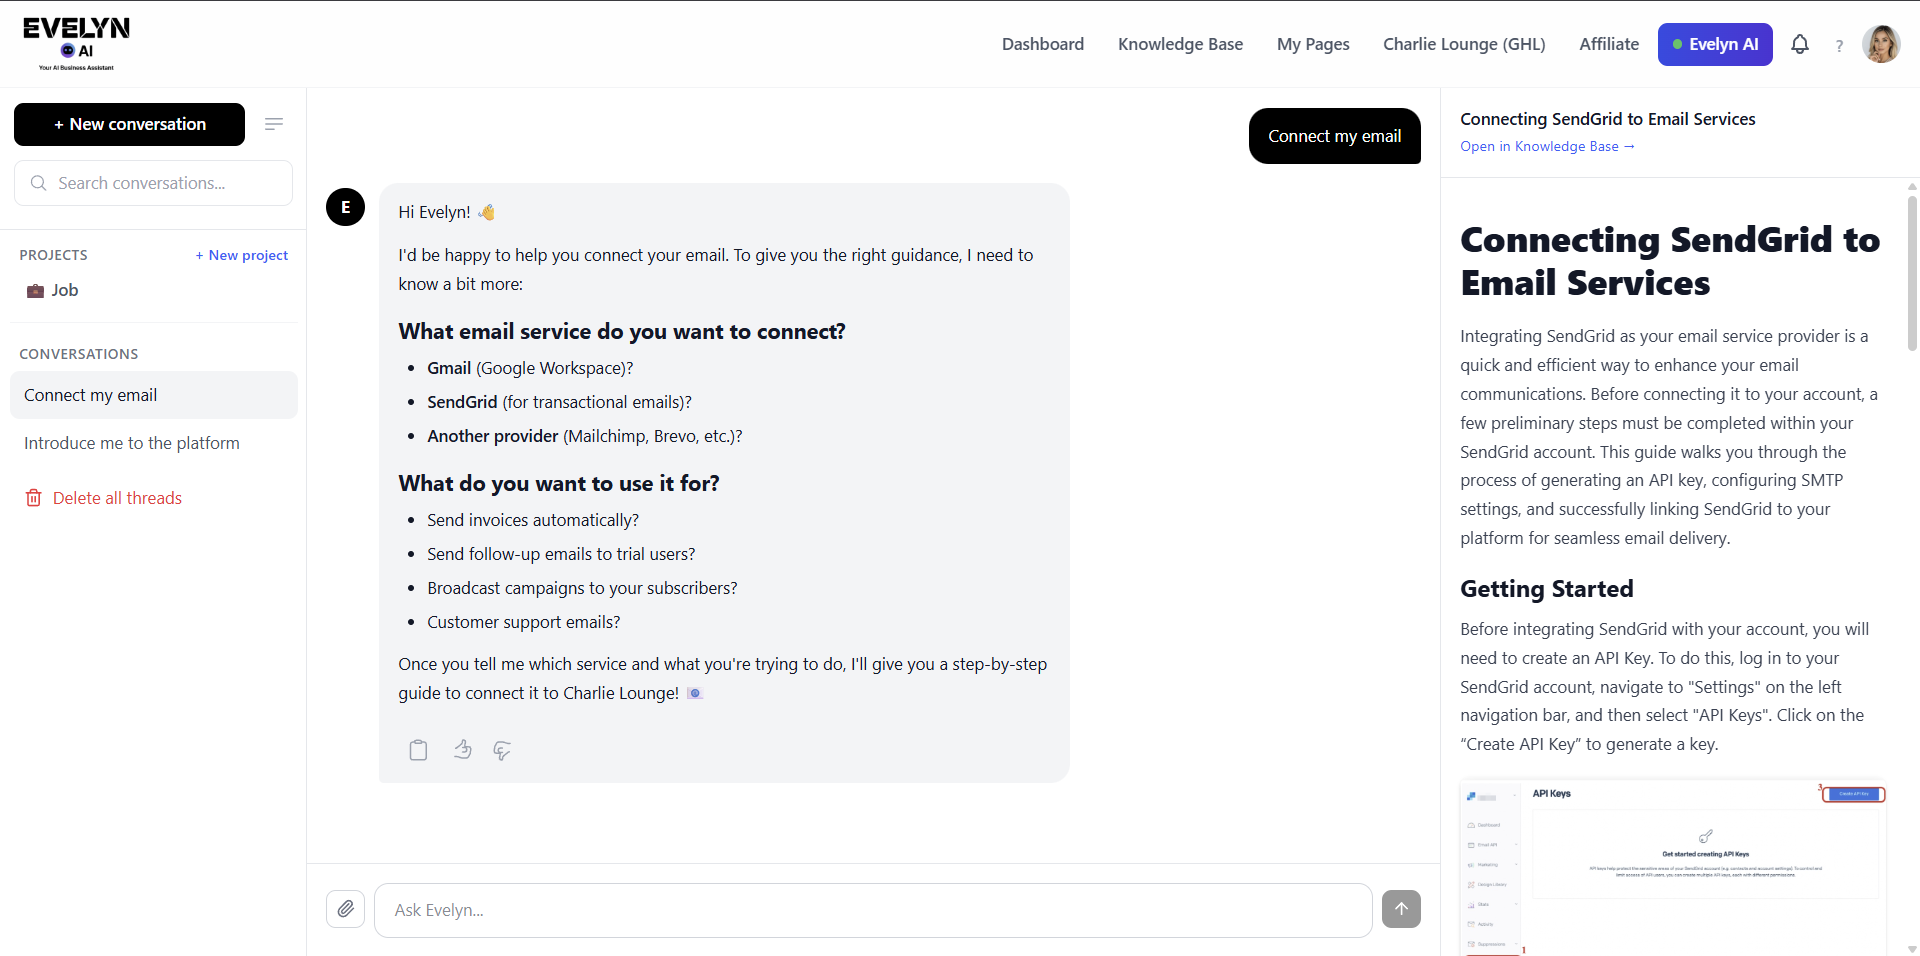This screenshot has width=1920, height=956.
Task: Click the SendGrid transactional emails bullet
Action: point(559,402)
